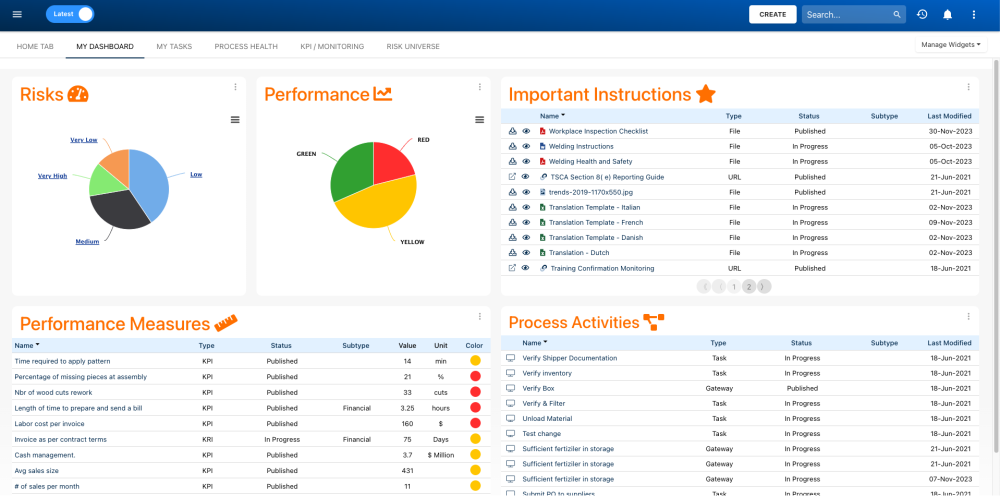The height and width of the screenshot is (496, 1000).
Task: Open Performance Measures widget kebab menu
Action: pyautogui.click(x=480, y=316)
